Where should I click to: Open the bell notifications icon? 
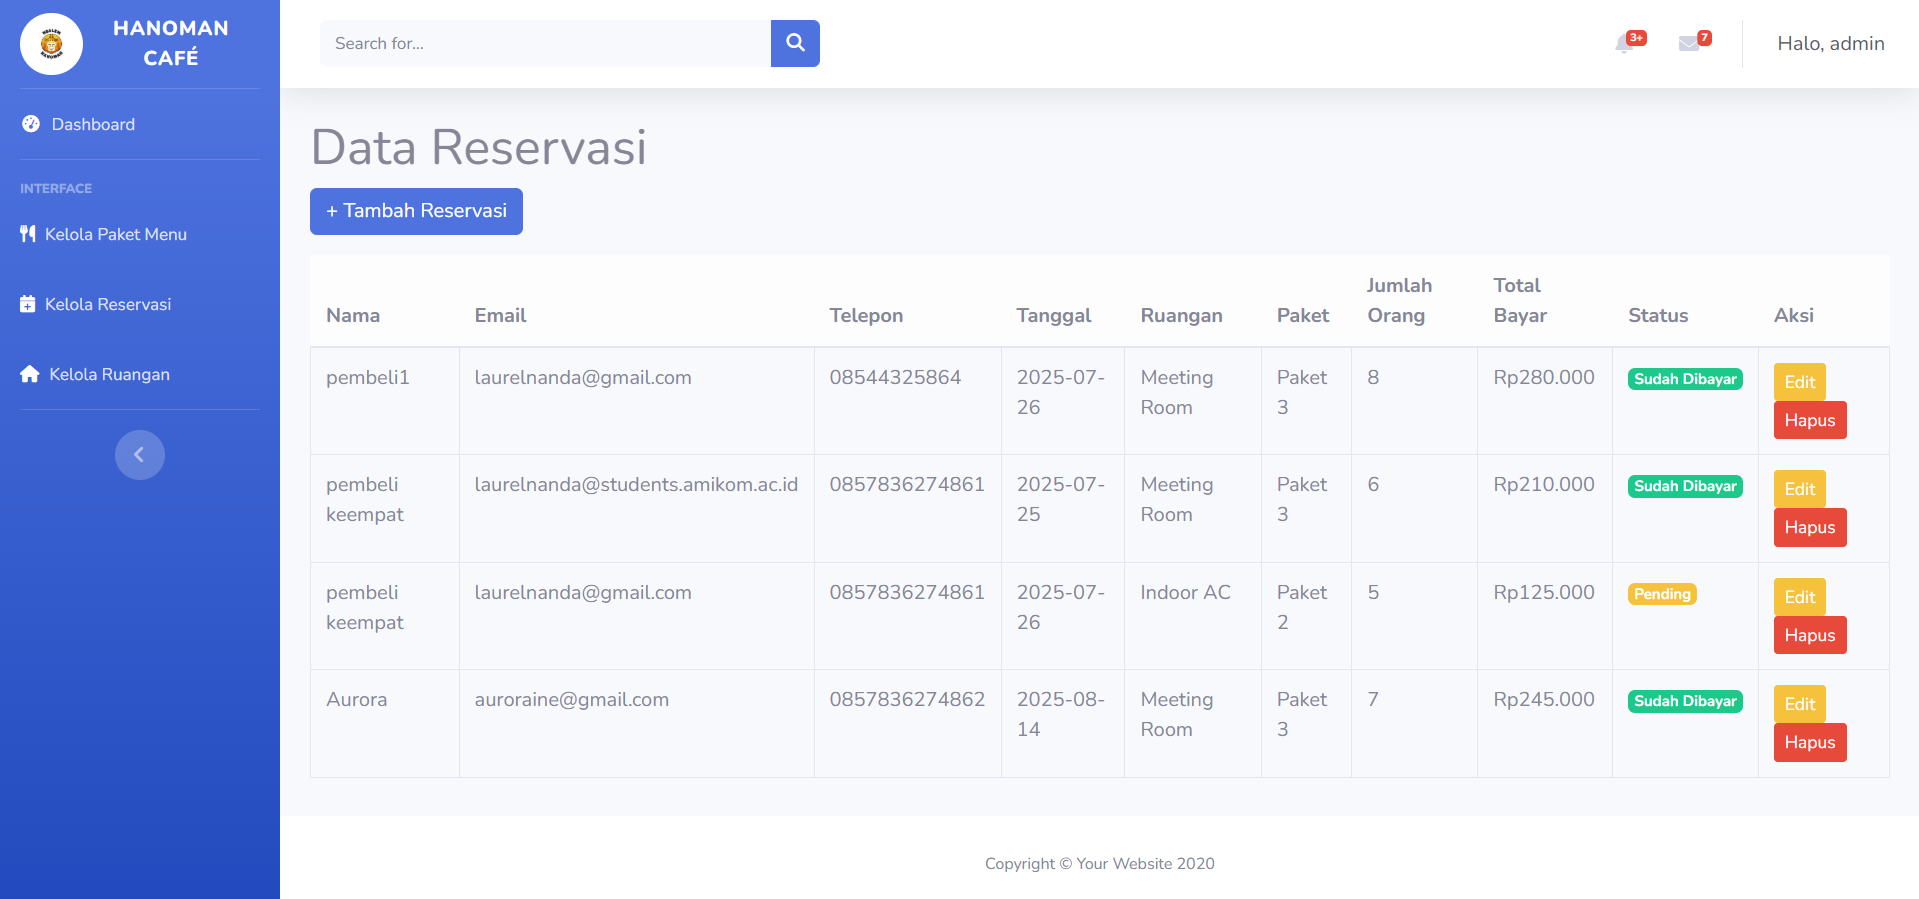[x=1625, y=43]
